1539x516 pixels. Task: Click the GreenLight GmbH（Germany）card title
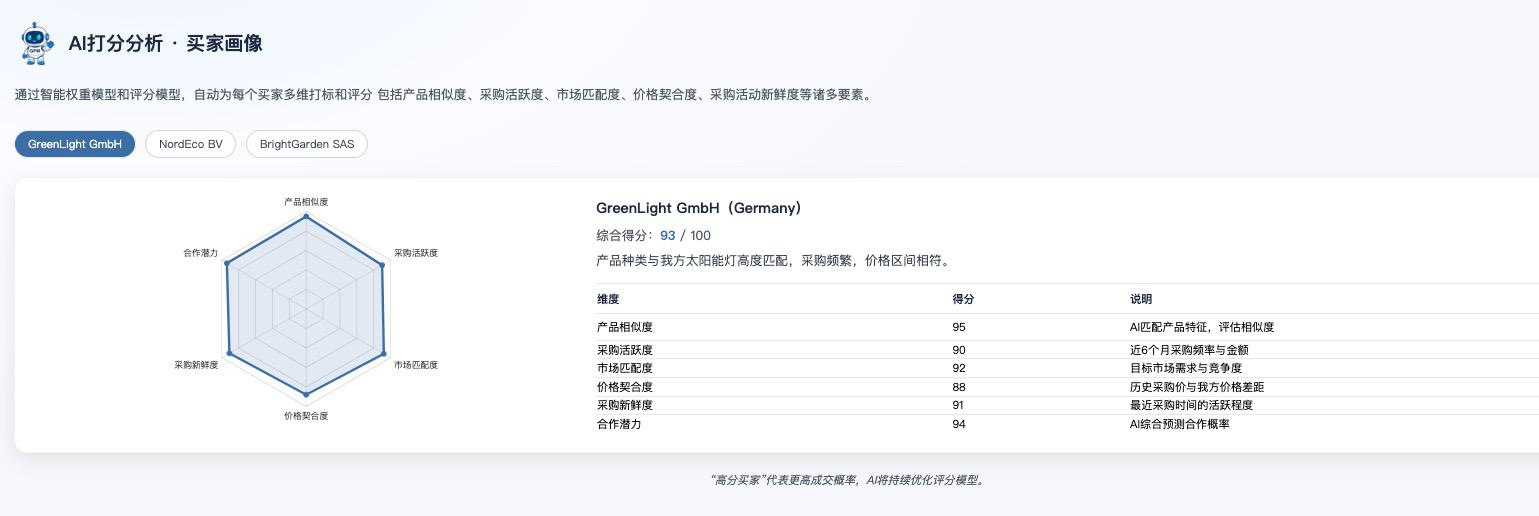698,208
